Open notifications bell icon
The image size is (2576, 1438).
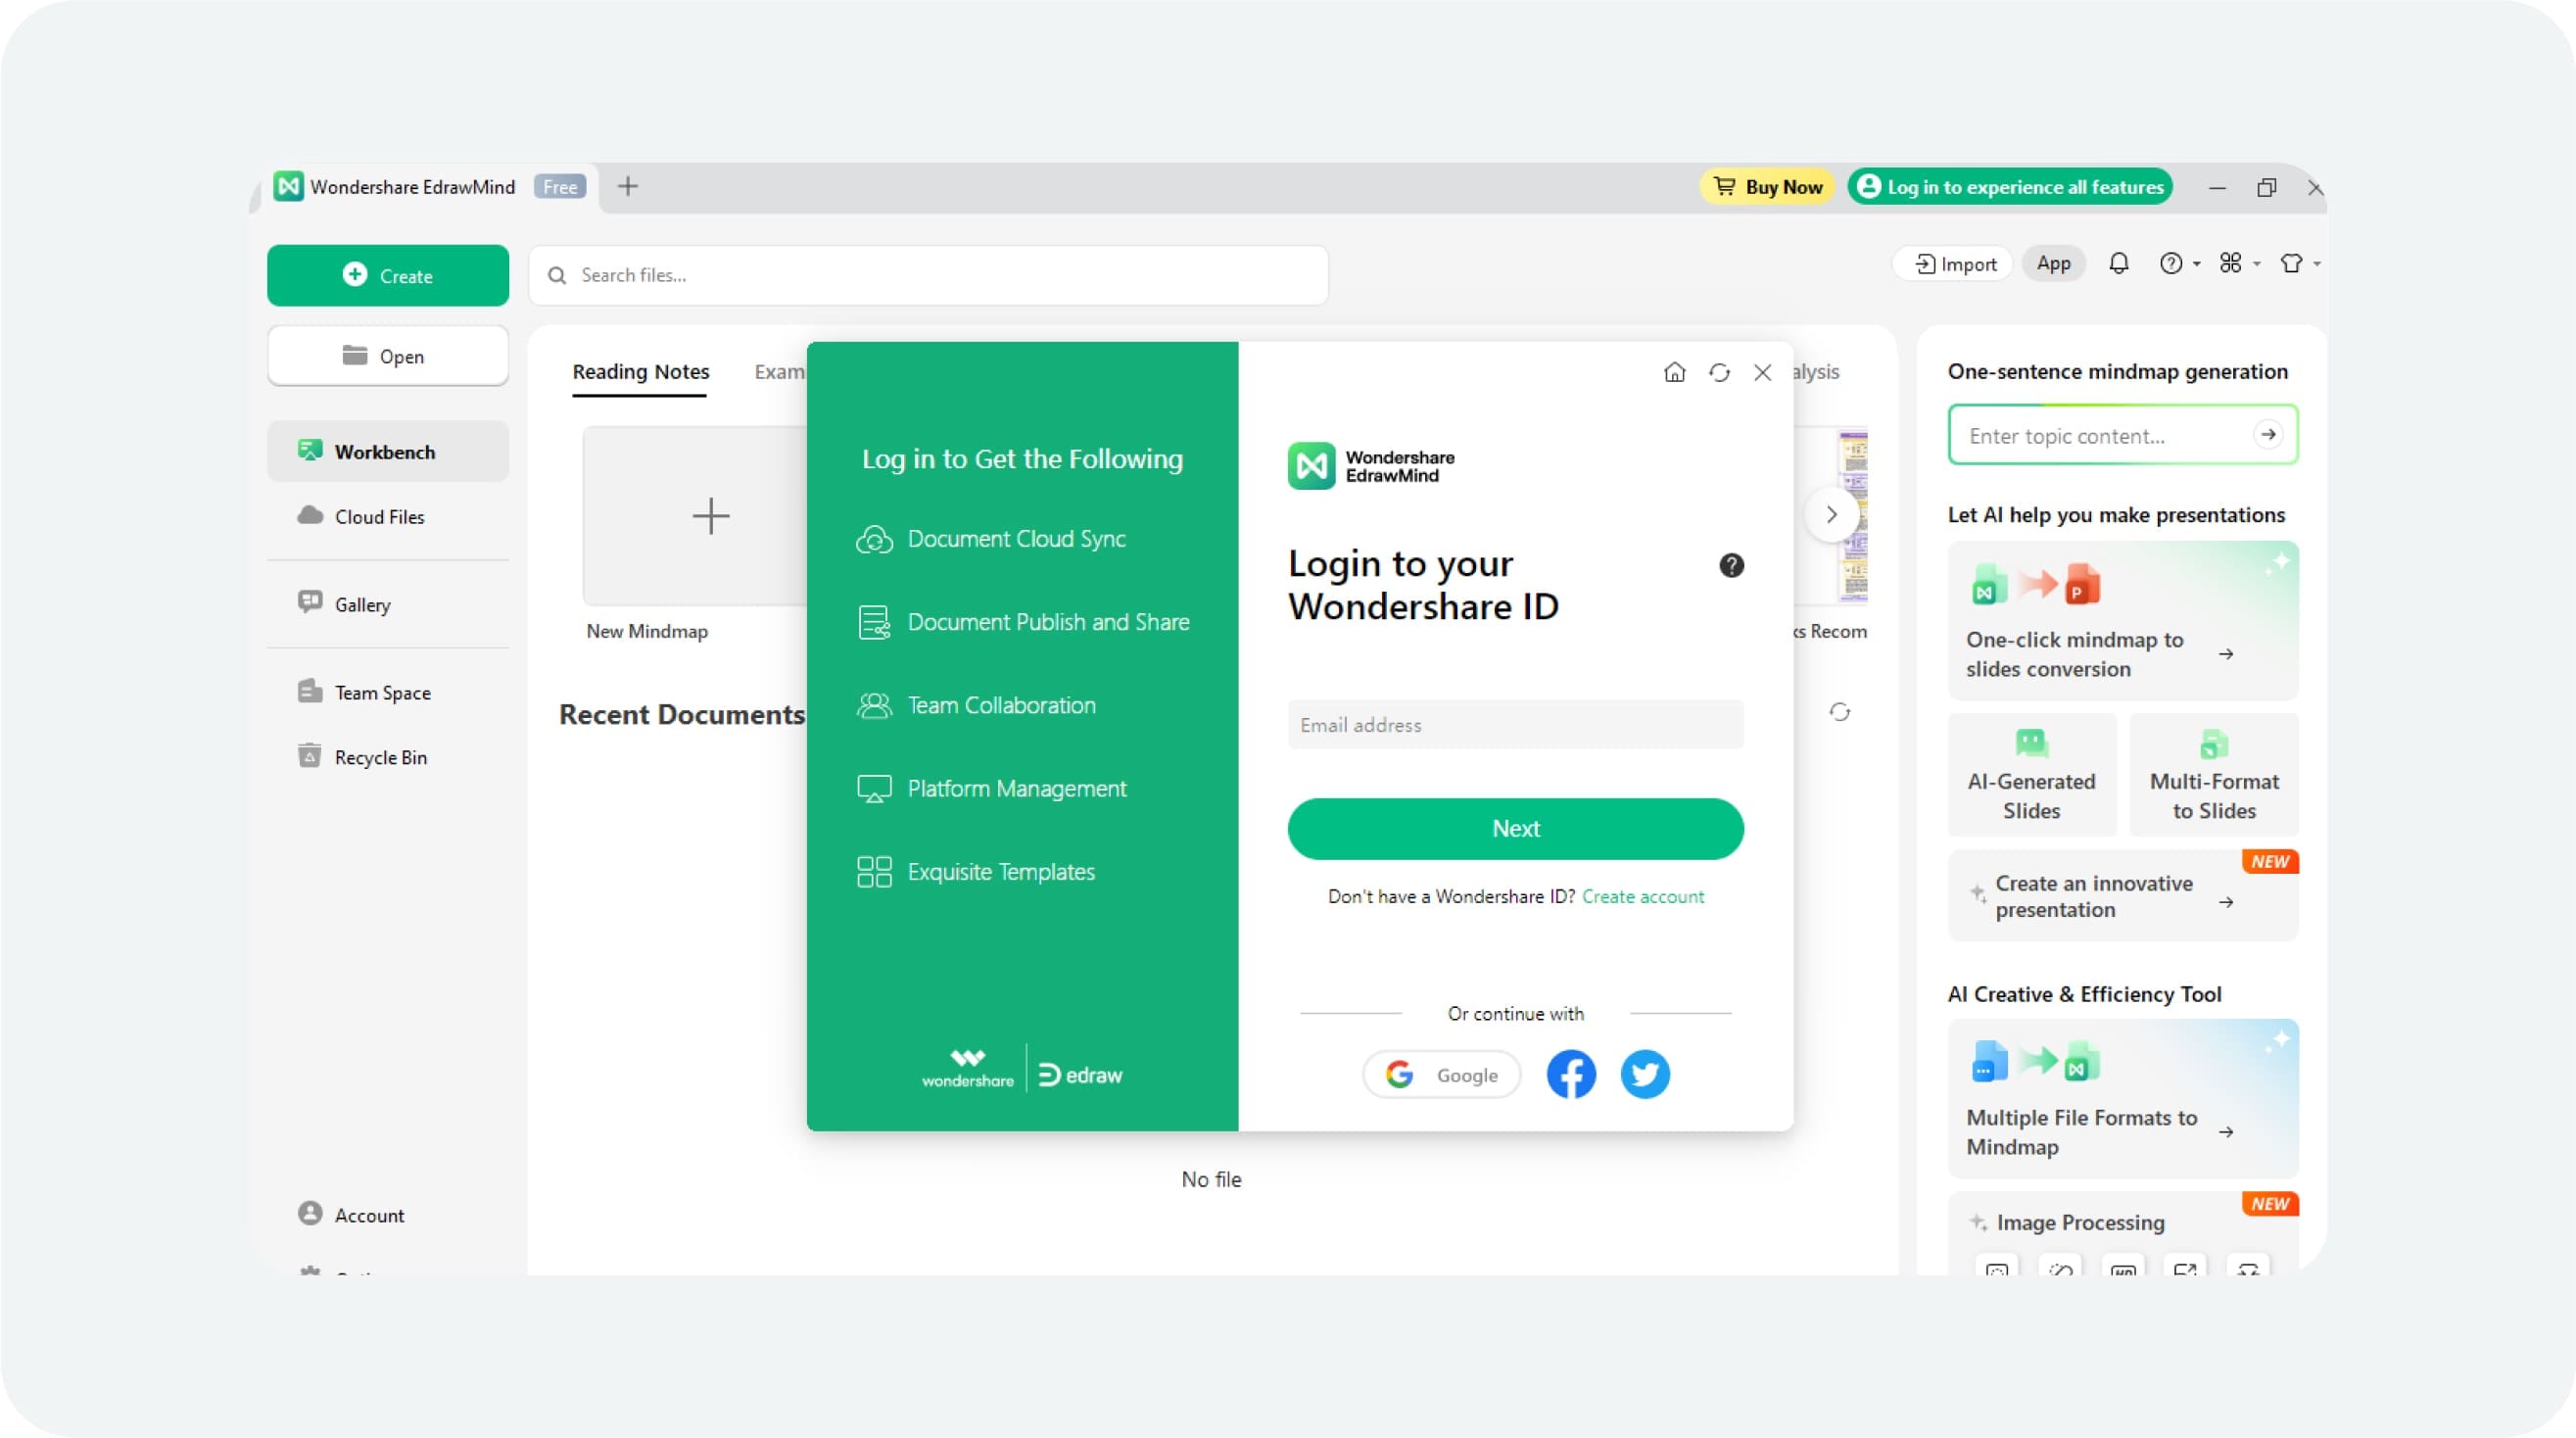click(x=2118, y=264)
